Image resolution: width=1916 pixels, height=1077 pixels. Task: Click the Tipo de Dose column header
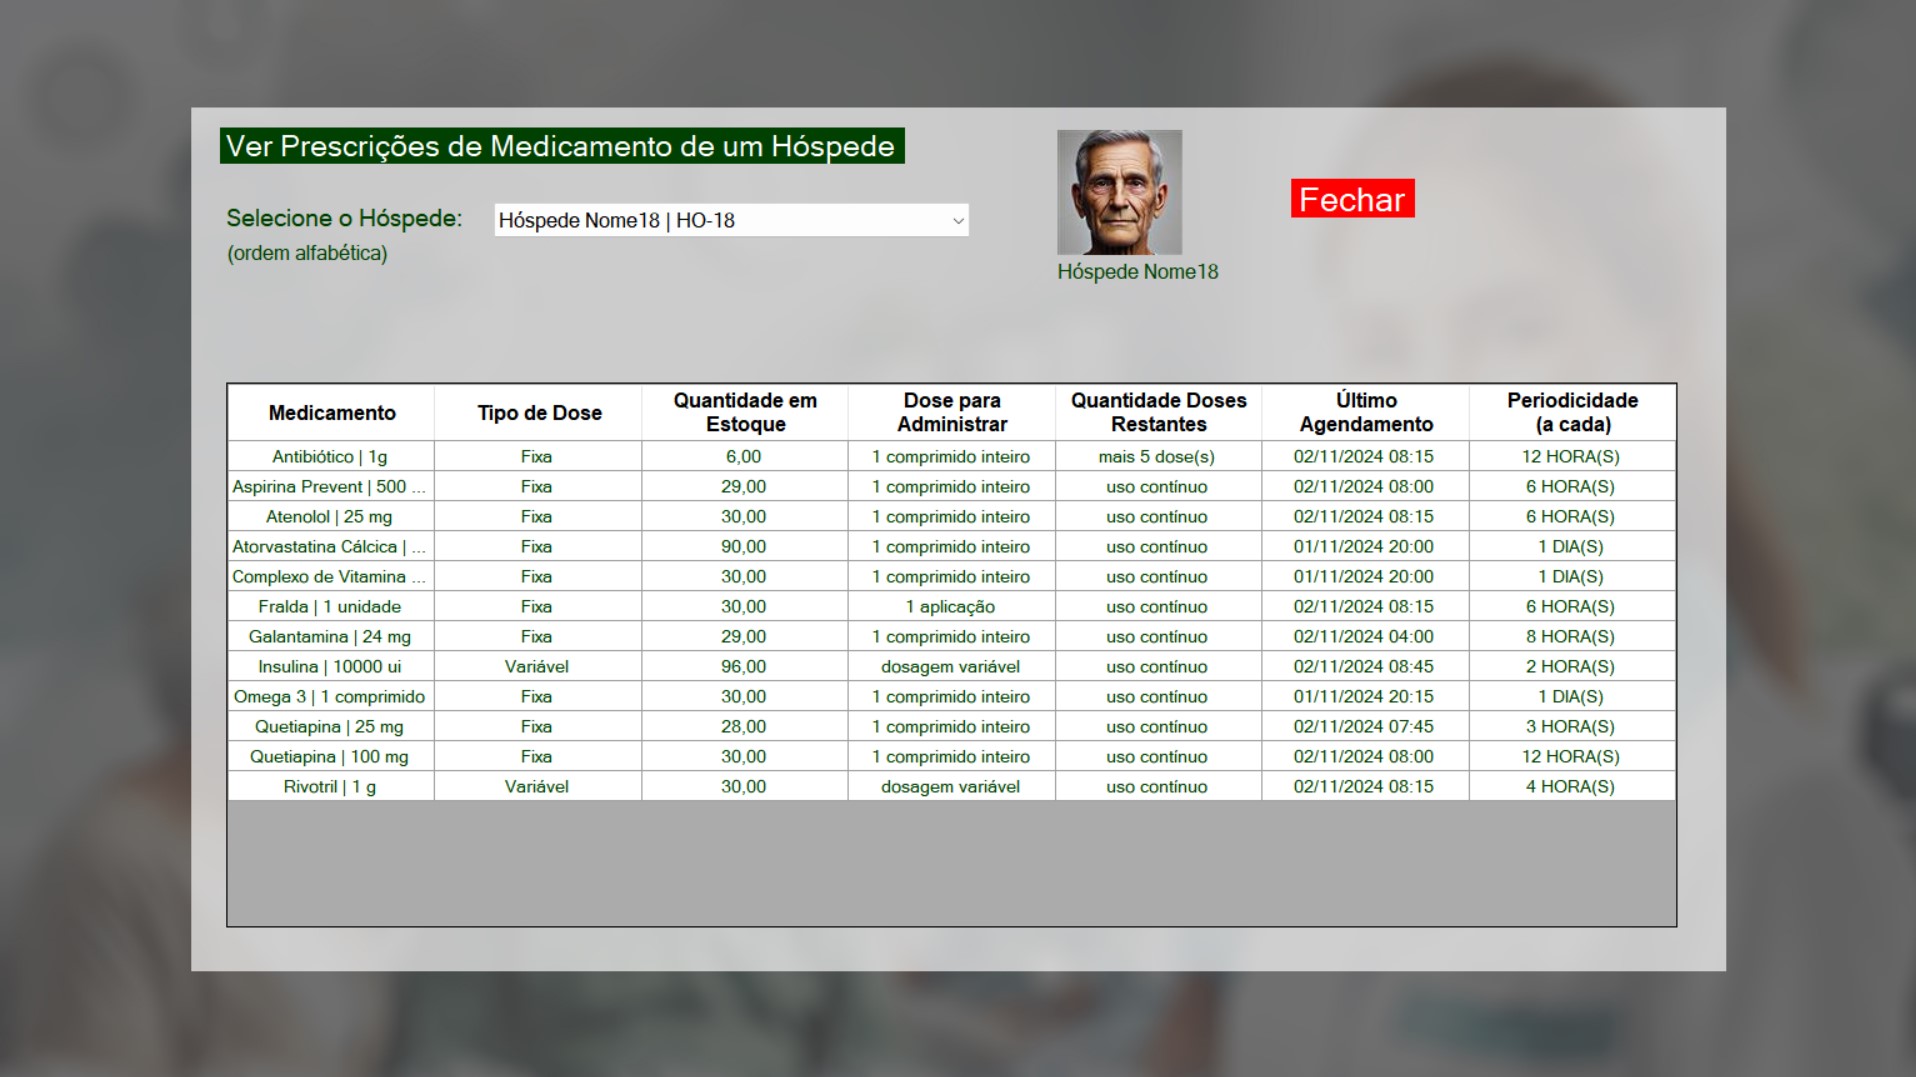pyautogui.click(x=539, y=413)
